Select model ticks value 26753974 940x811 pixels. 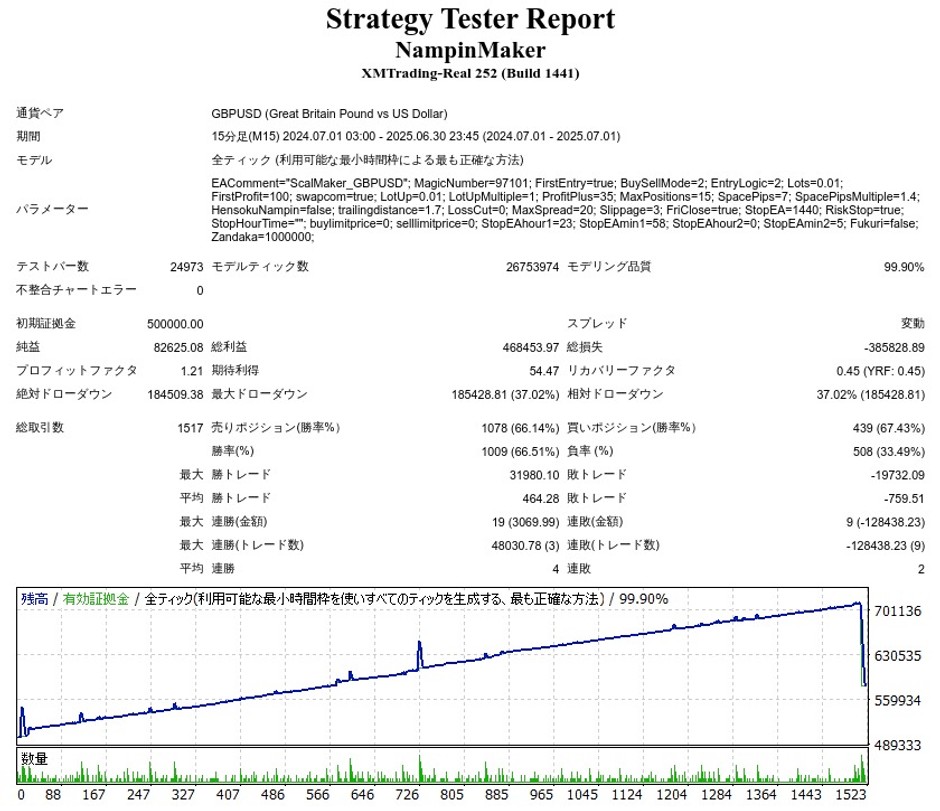(x=532, y=267)
